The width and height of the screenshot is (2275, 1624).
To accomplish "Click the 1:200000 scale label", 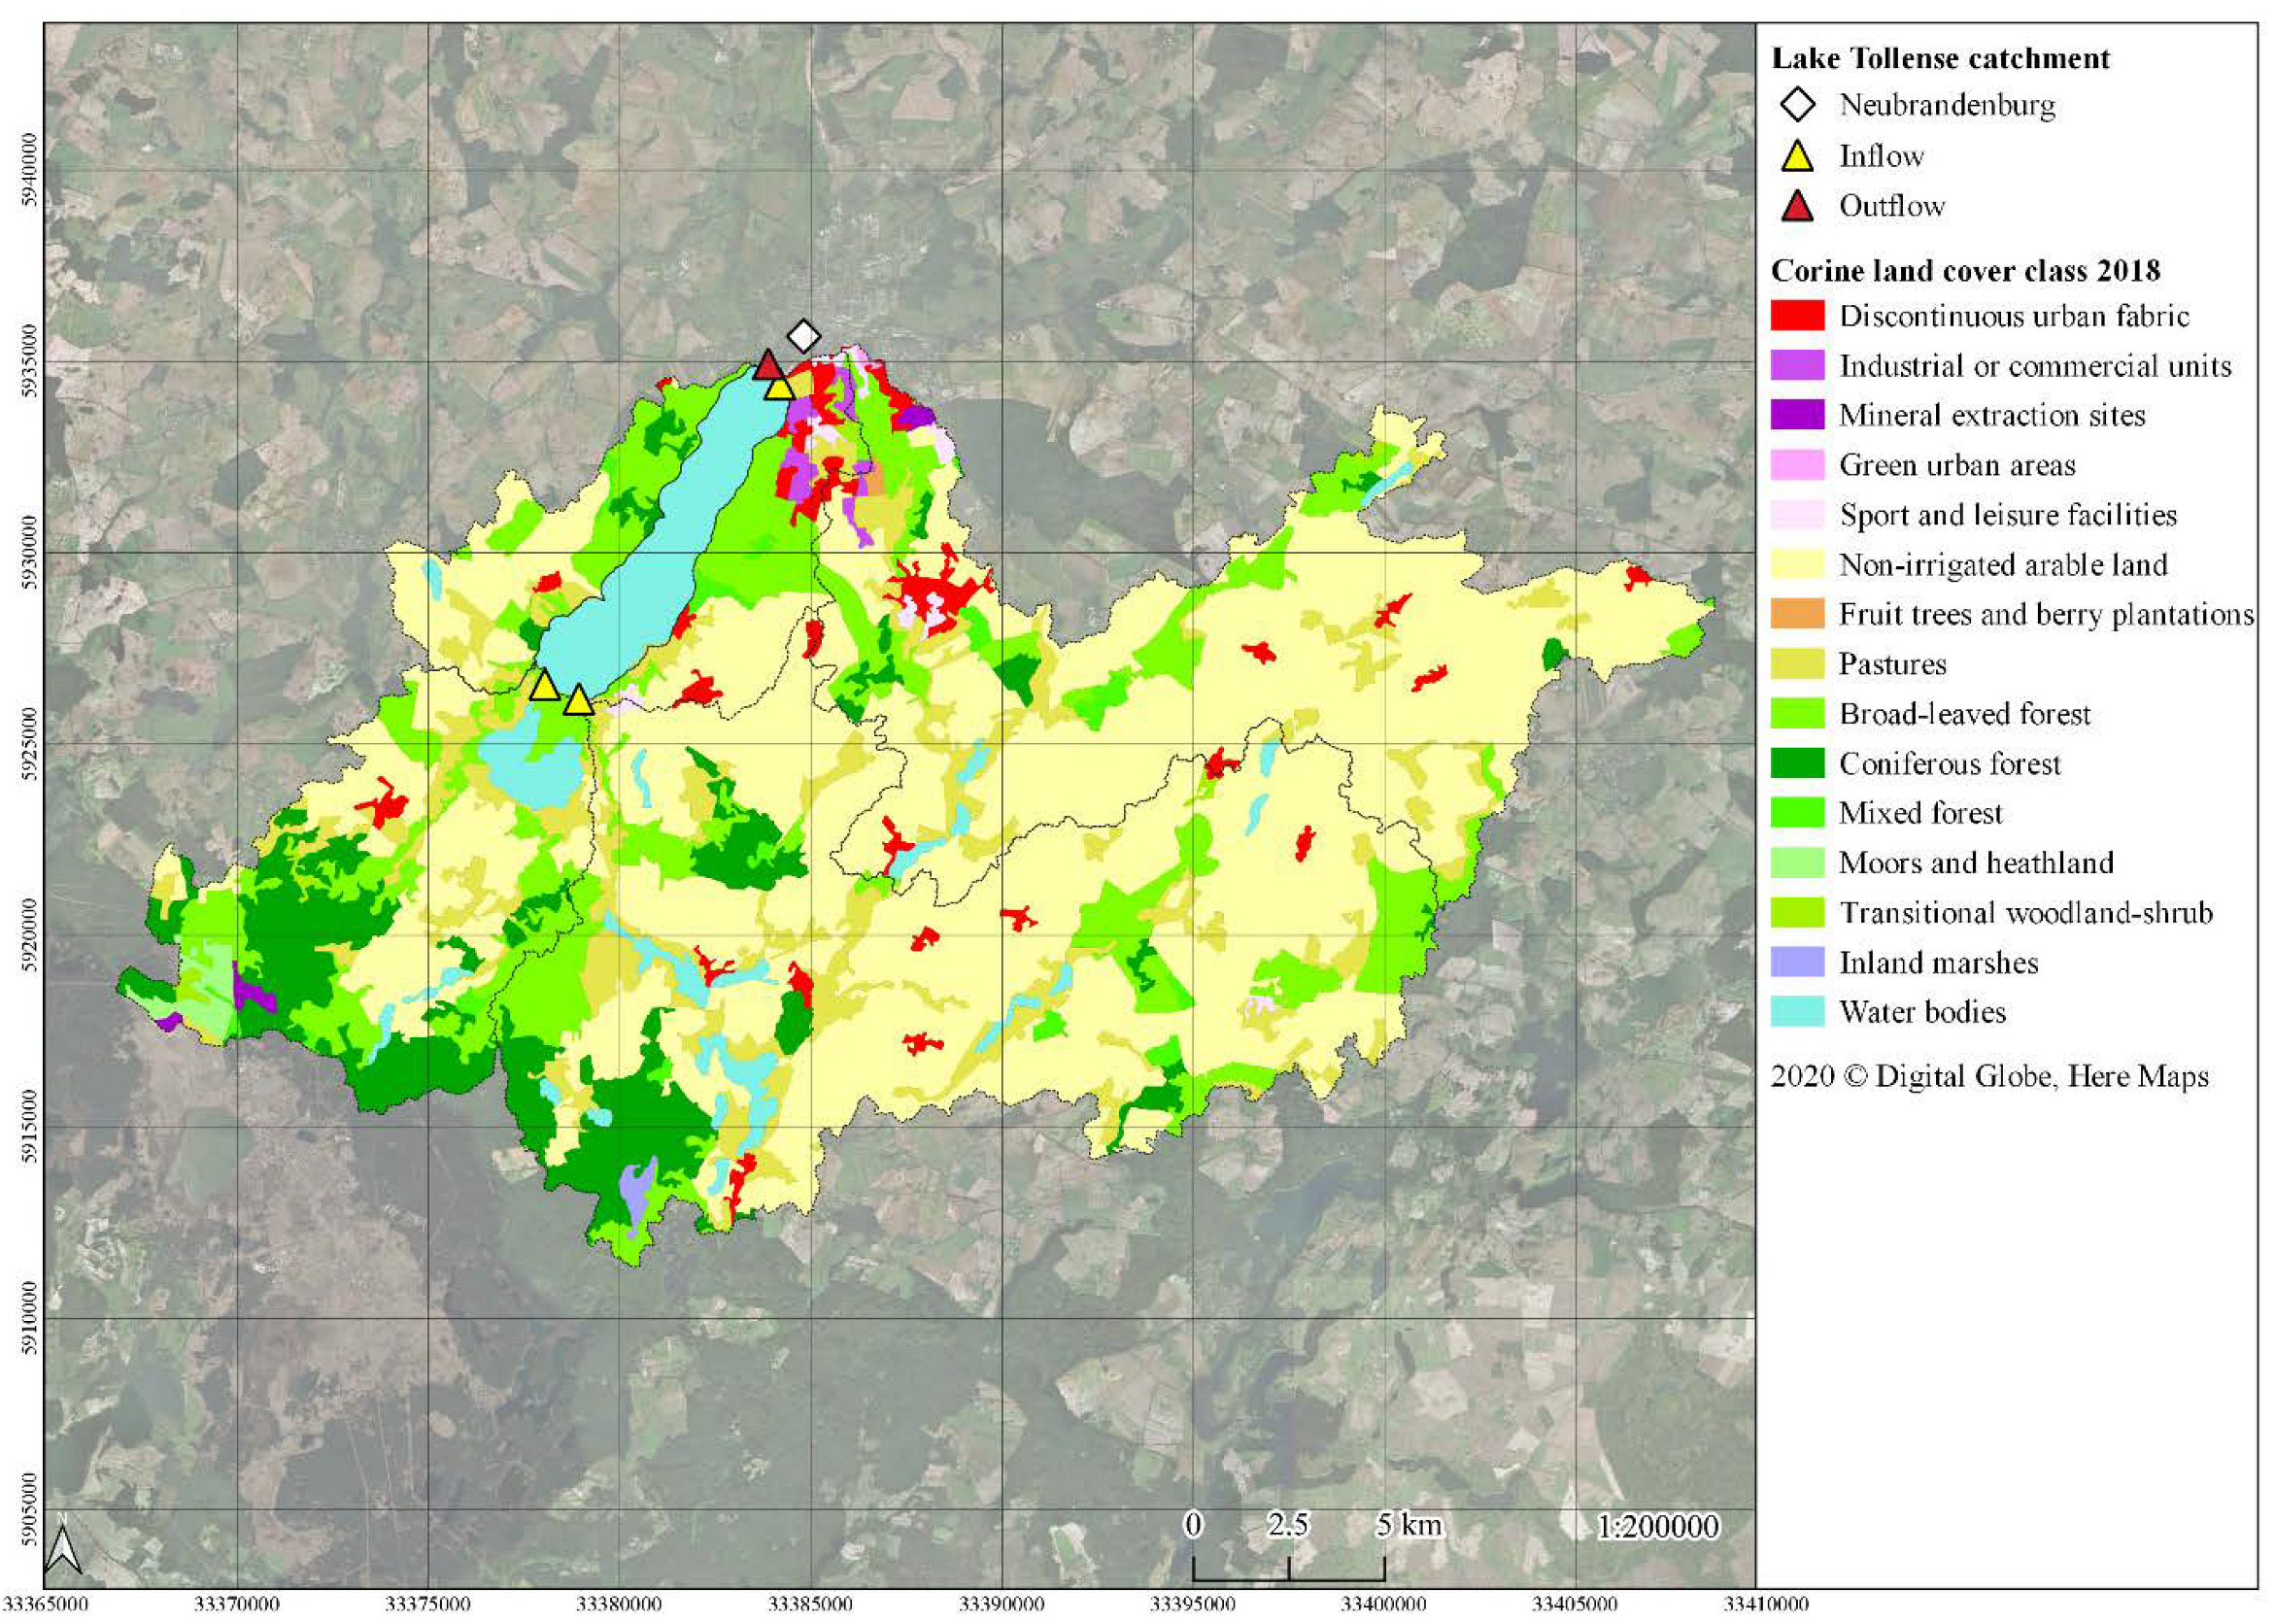I will [x=1657, y=1527].
